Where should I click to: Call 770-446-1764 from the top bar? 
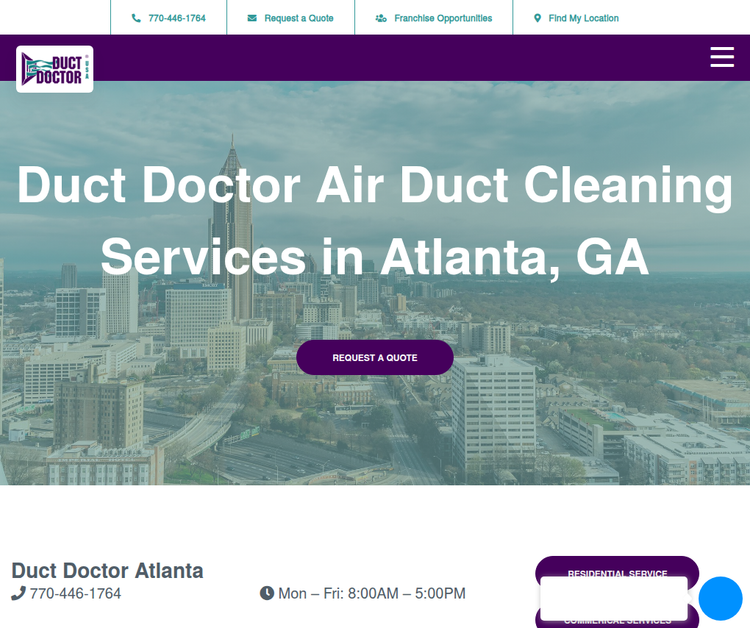click(x=177, y=18)
